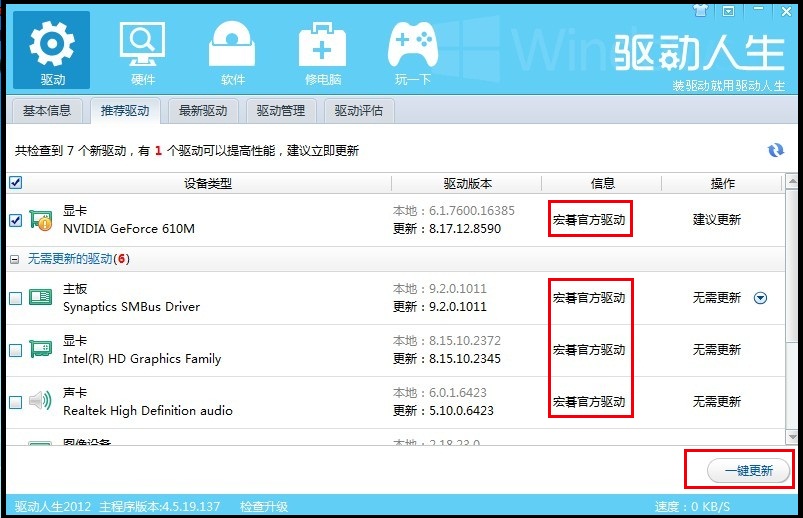Viewport: 803px width, 518px height.
Task: Uncheck the NVIDIA GeForce 610M checkbox
Action: point(16,220)
